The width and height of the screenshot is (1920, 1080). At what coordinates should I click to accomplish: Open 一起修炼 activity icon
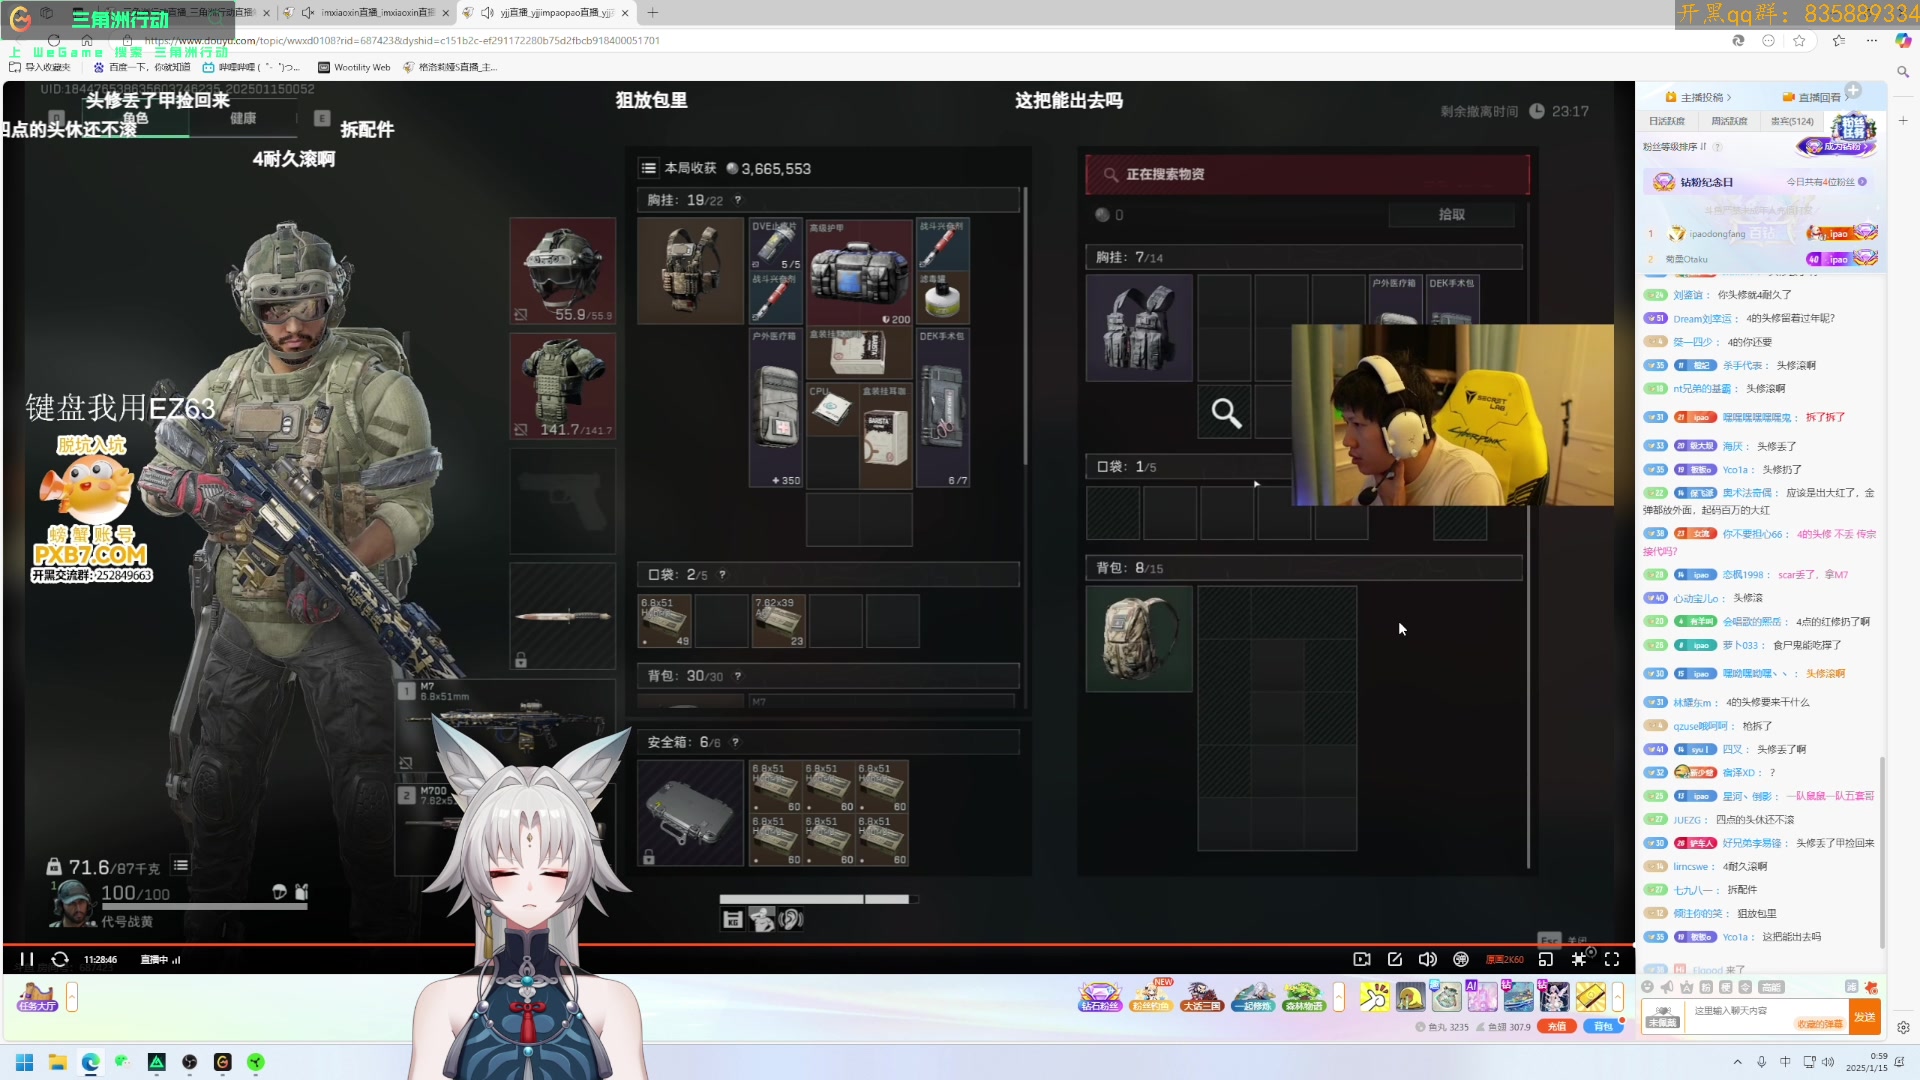coord(1254,997)
